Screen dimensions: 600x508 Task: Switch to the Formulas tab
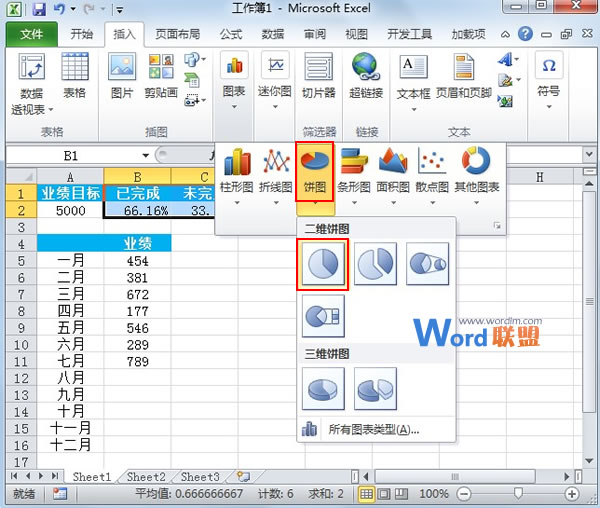[231, 34]
